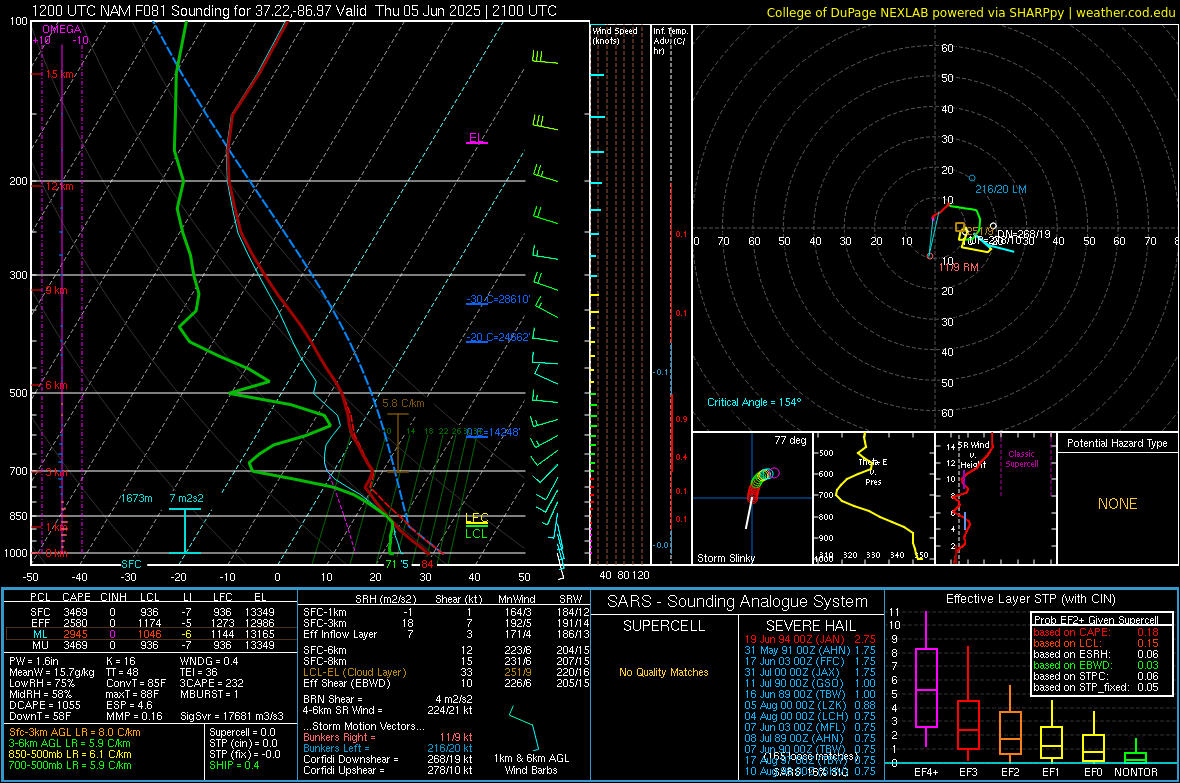Click the yellow 'LFC' level label

pos(477,518)
